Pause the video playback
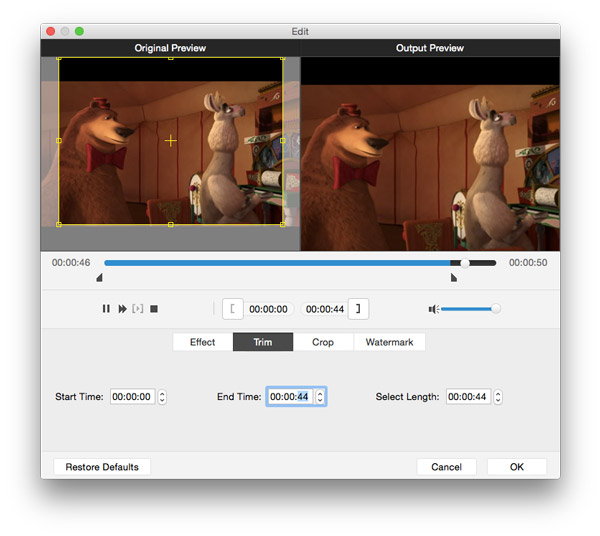Image resolution: width=600 pixels, height=536 pixels. (106, 309)
